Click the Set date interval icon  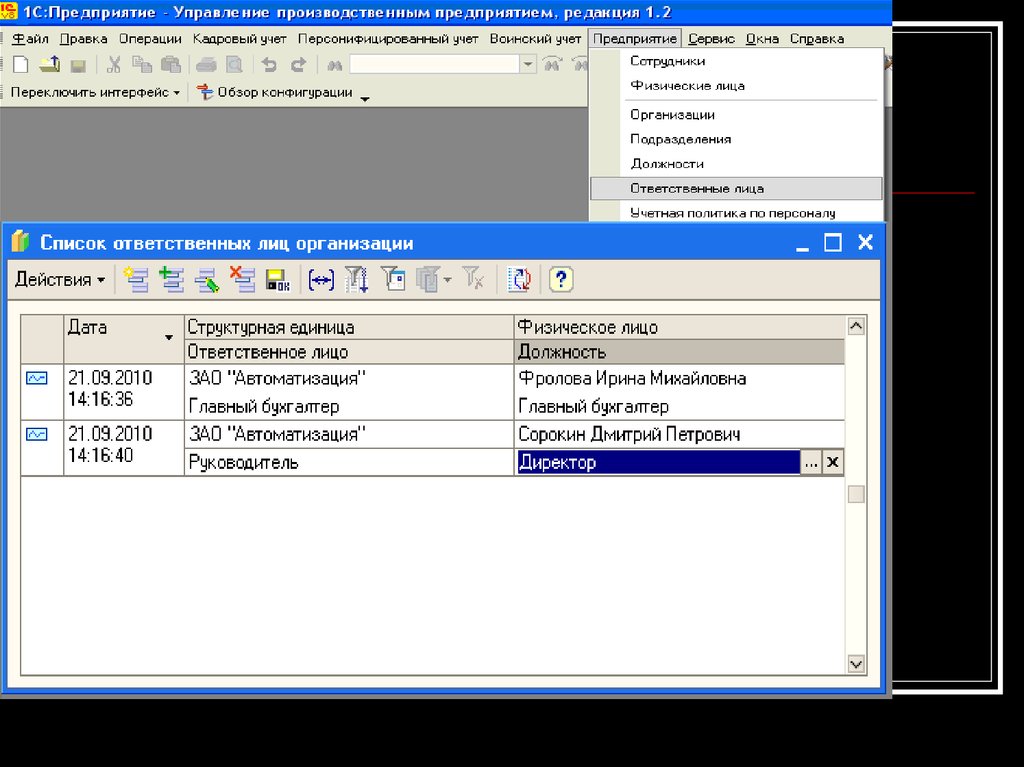(x=321, y=280)
